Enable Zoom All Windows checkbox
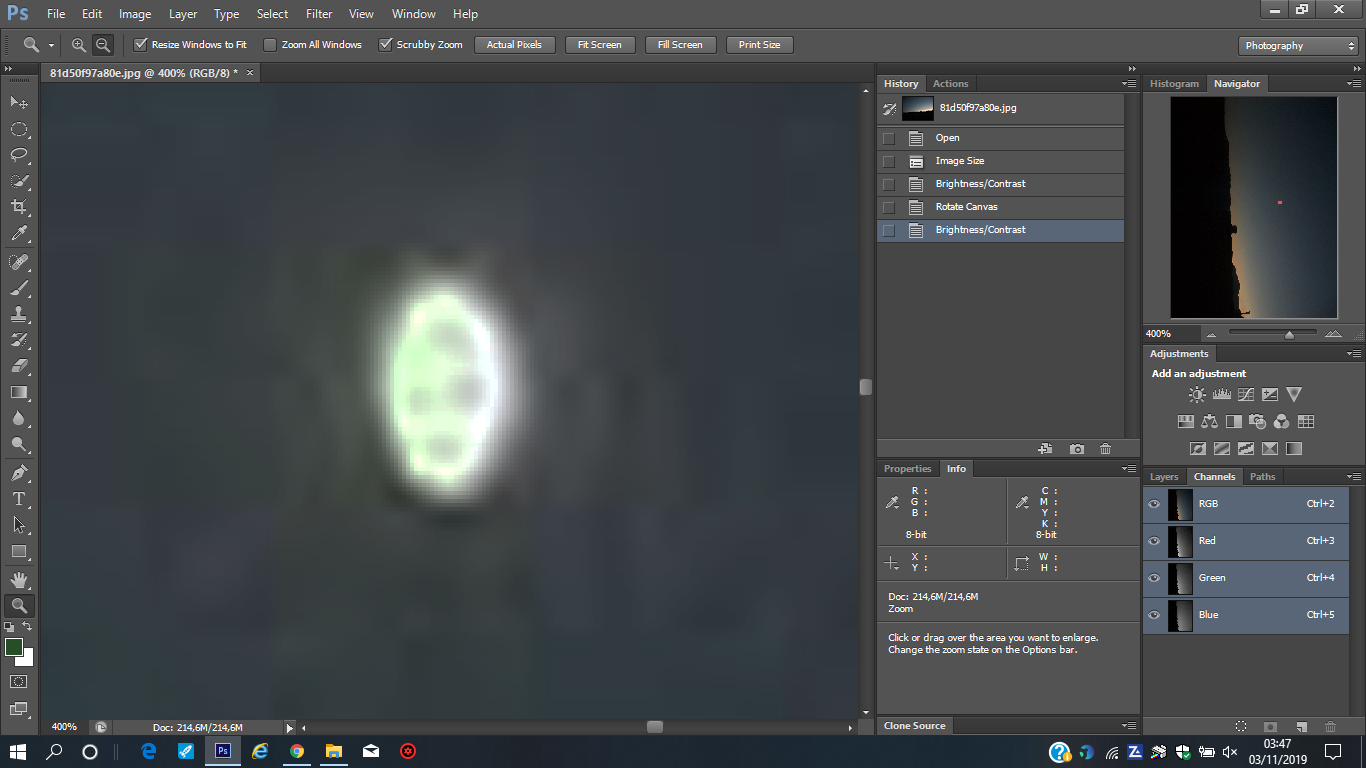The width and height of the screenshot is (1366, 768). click(270, 45)
